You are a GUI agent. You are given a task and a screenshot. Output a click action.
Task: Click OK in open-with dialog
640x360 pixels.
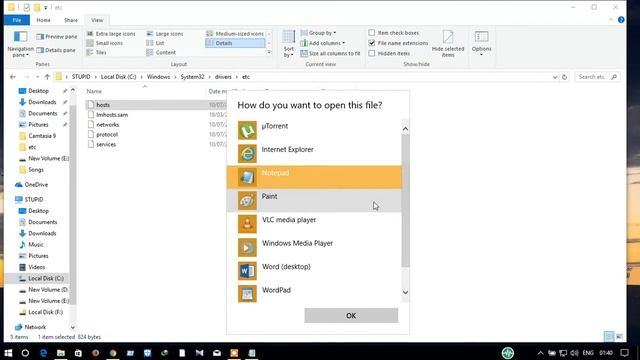coord(351,316)
